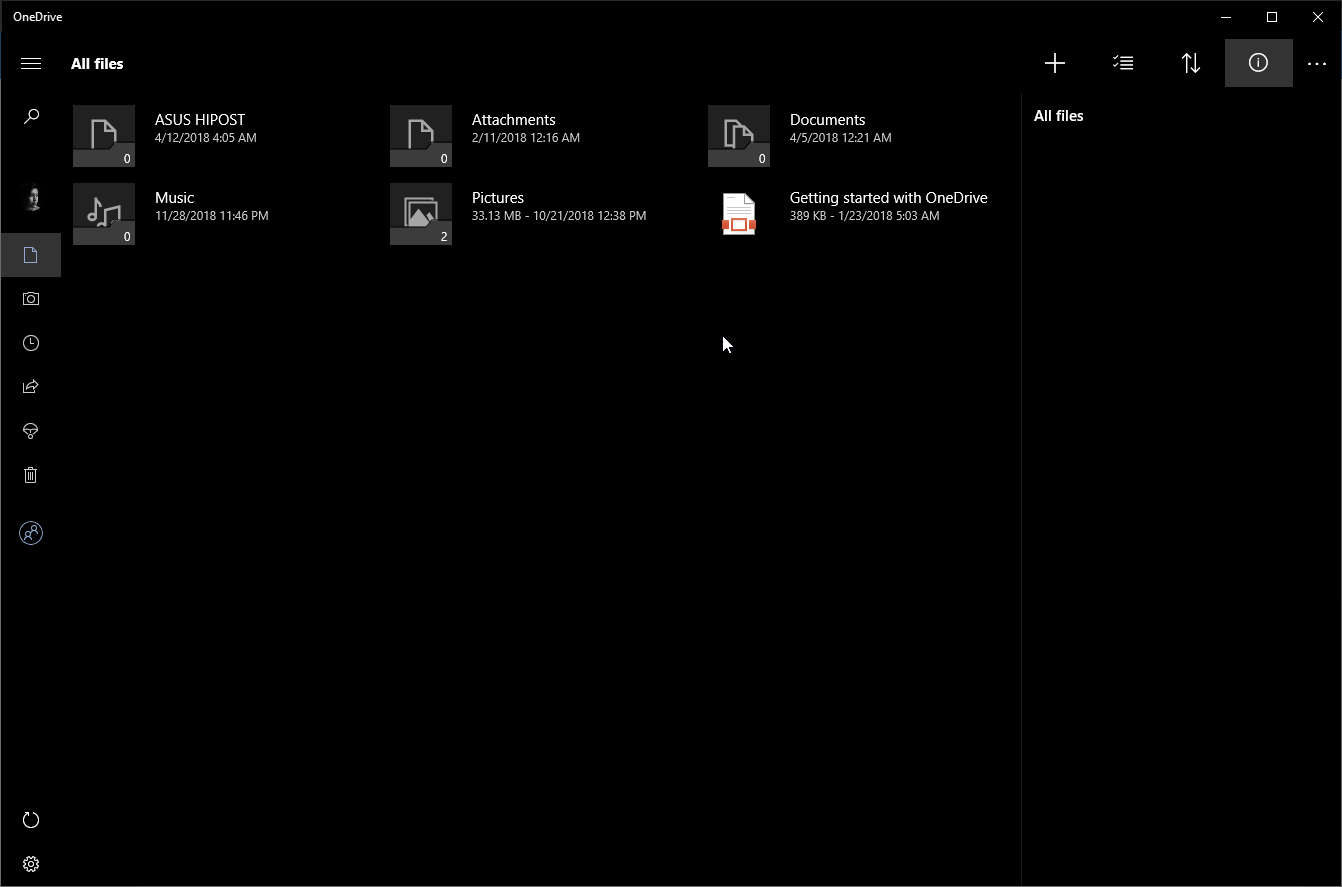This screenshot has width=1342, height=887.
Task: Open your account profile picture
Action: click(31, 199)
